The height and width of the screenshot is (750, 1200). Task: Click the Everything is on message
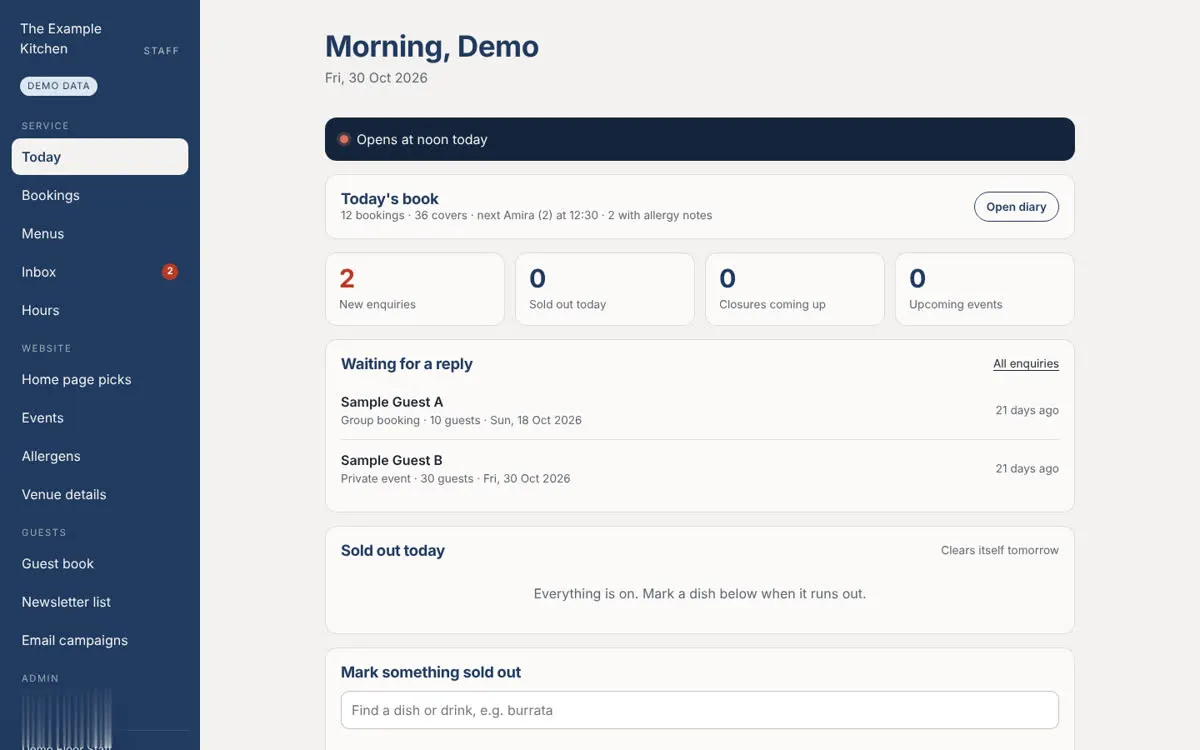700,594
